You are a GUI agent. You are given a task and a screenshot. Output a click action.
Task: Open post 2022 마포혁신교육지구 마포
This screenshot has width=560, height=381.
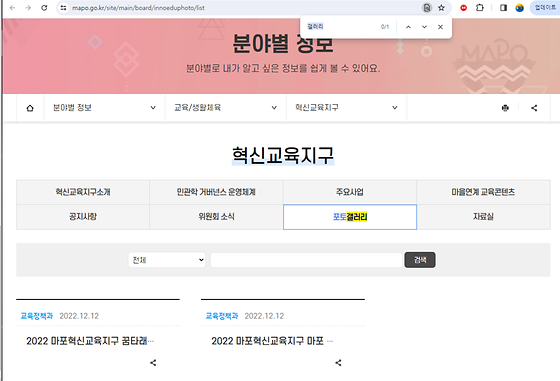pos(272,341)
